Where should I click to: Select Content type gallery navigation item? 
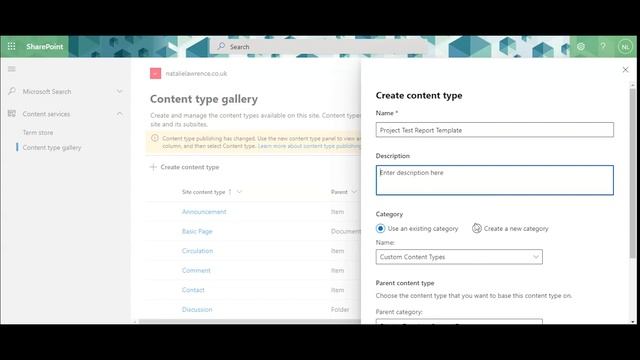pos(52,147)
